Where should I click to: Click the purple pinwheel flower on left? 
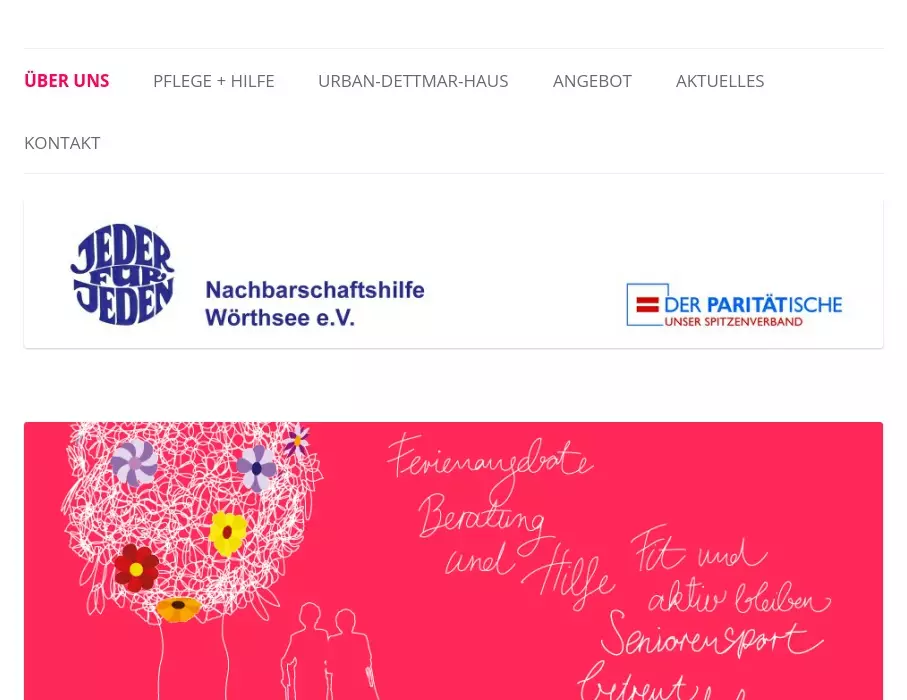(x=134, y=463)
